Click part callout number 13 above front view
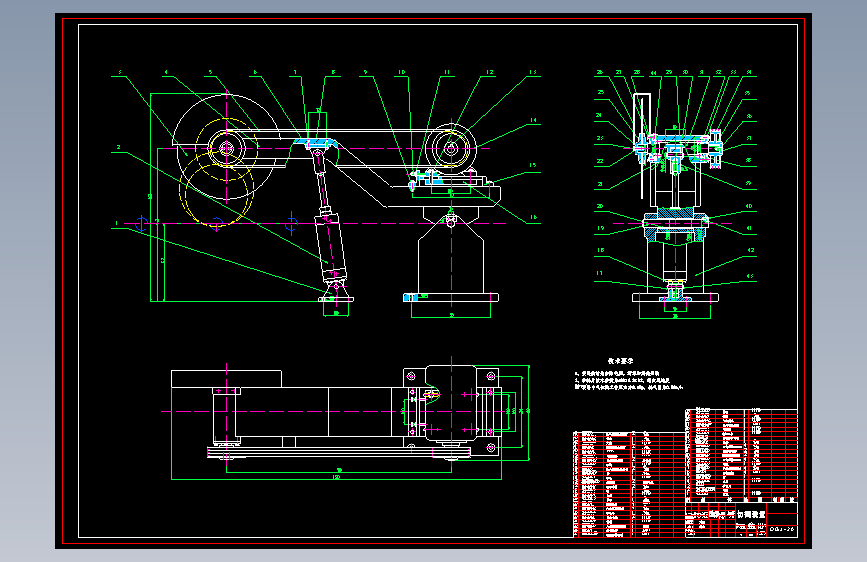This screenshot has height=562, width=867. [x=533, y=72]
